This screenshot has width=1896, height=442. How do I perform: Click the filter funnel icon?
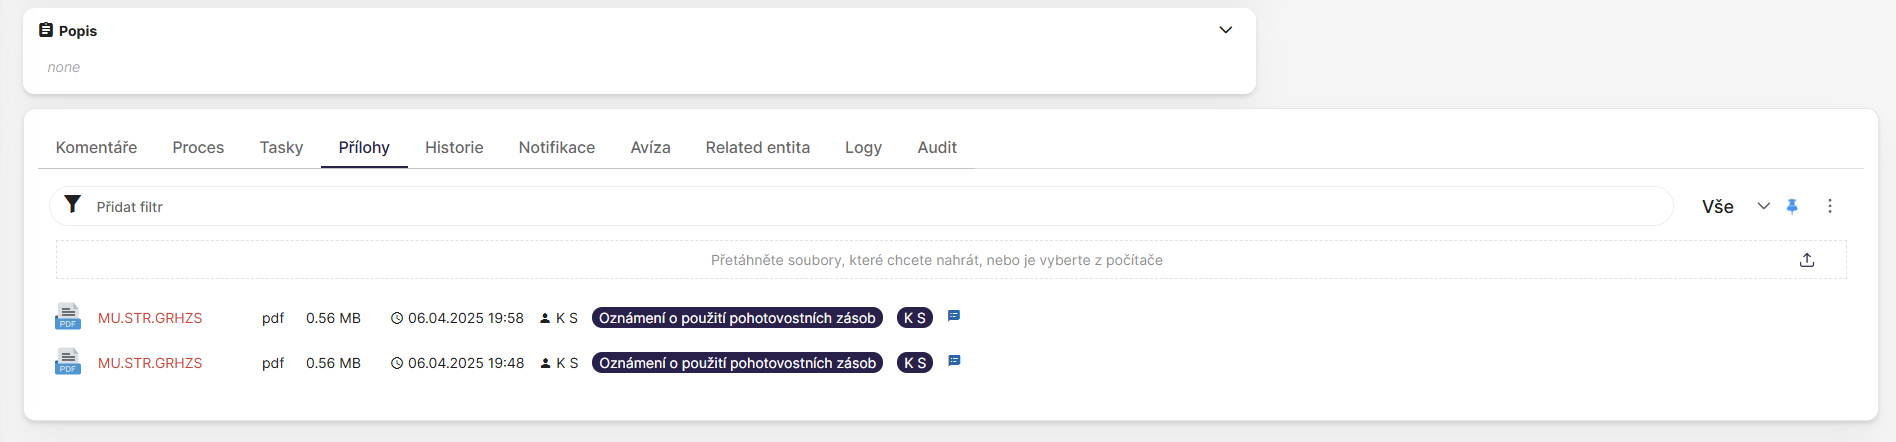(72, 204)
